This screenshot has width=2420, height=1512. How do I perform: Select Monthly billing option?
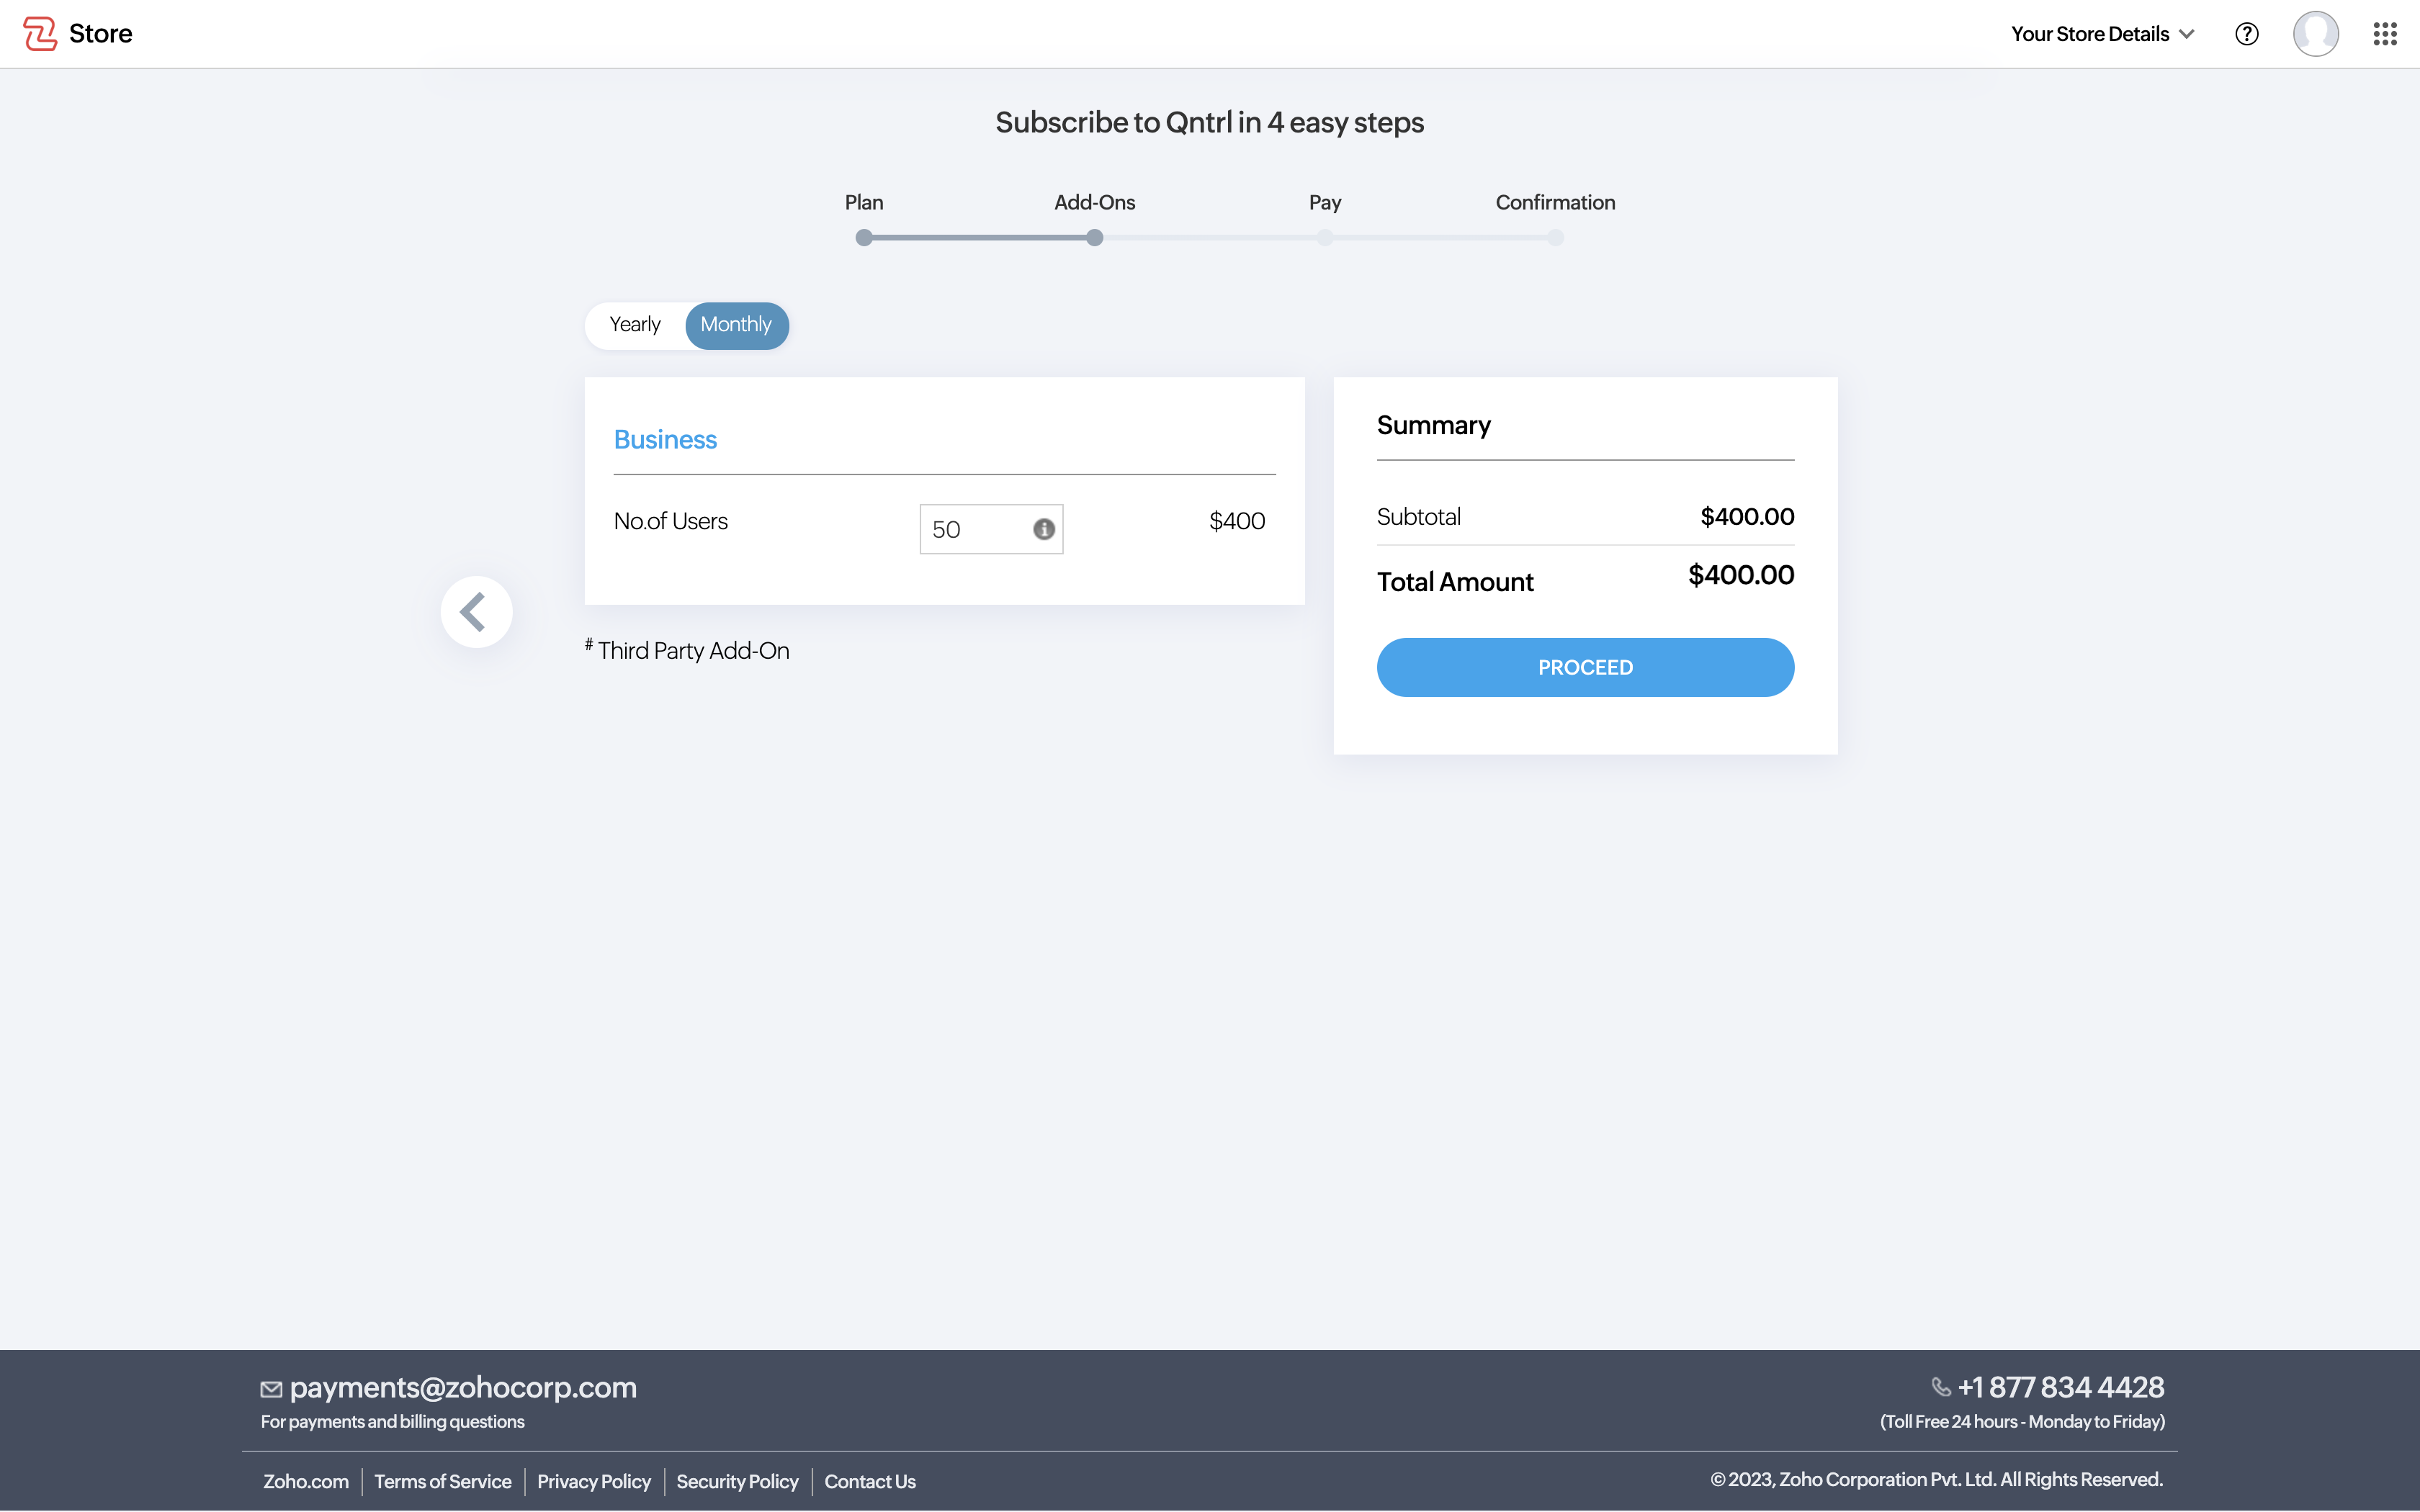click(736, 325)
